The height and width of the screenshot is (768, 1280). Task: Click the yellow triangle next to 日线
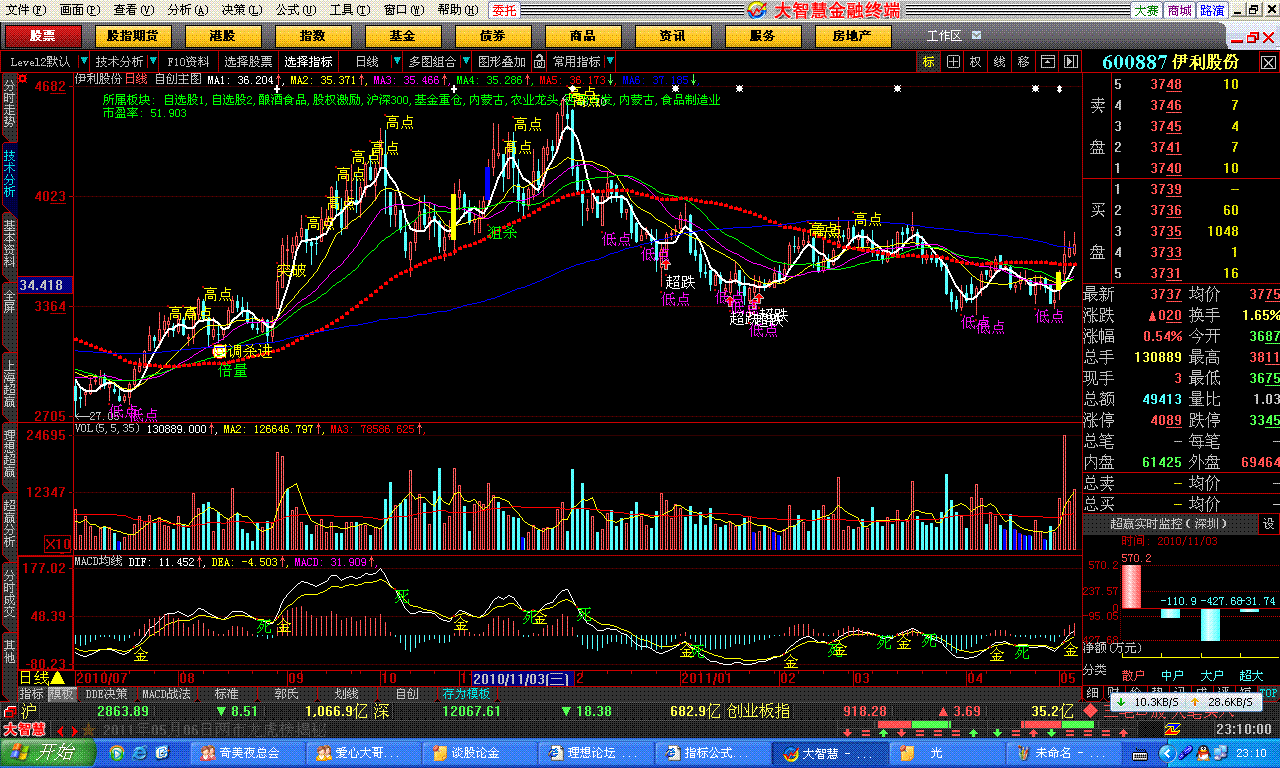pos(57,678)
